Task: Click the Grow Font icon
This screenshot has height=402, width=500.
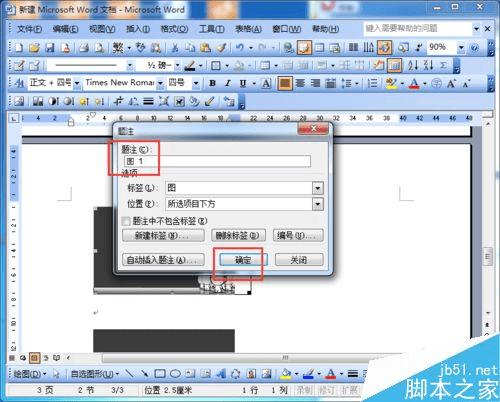Action: tap(452, 83)
